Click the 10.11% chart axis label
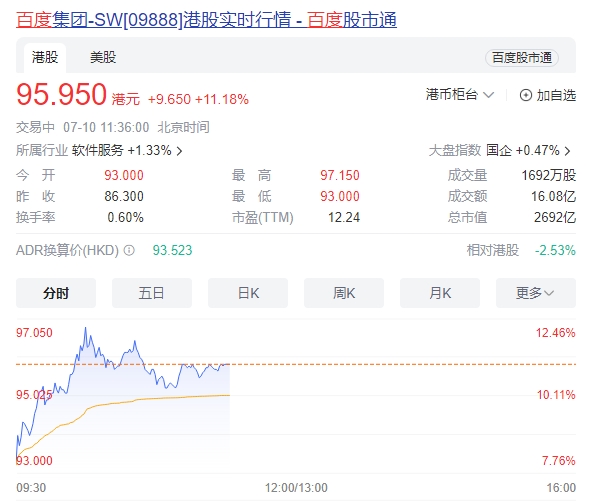 coord(556,395)
